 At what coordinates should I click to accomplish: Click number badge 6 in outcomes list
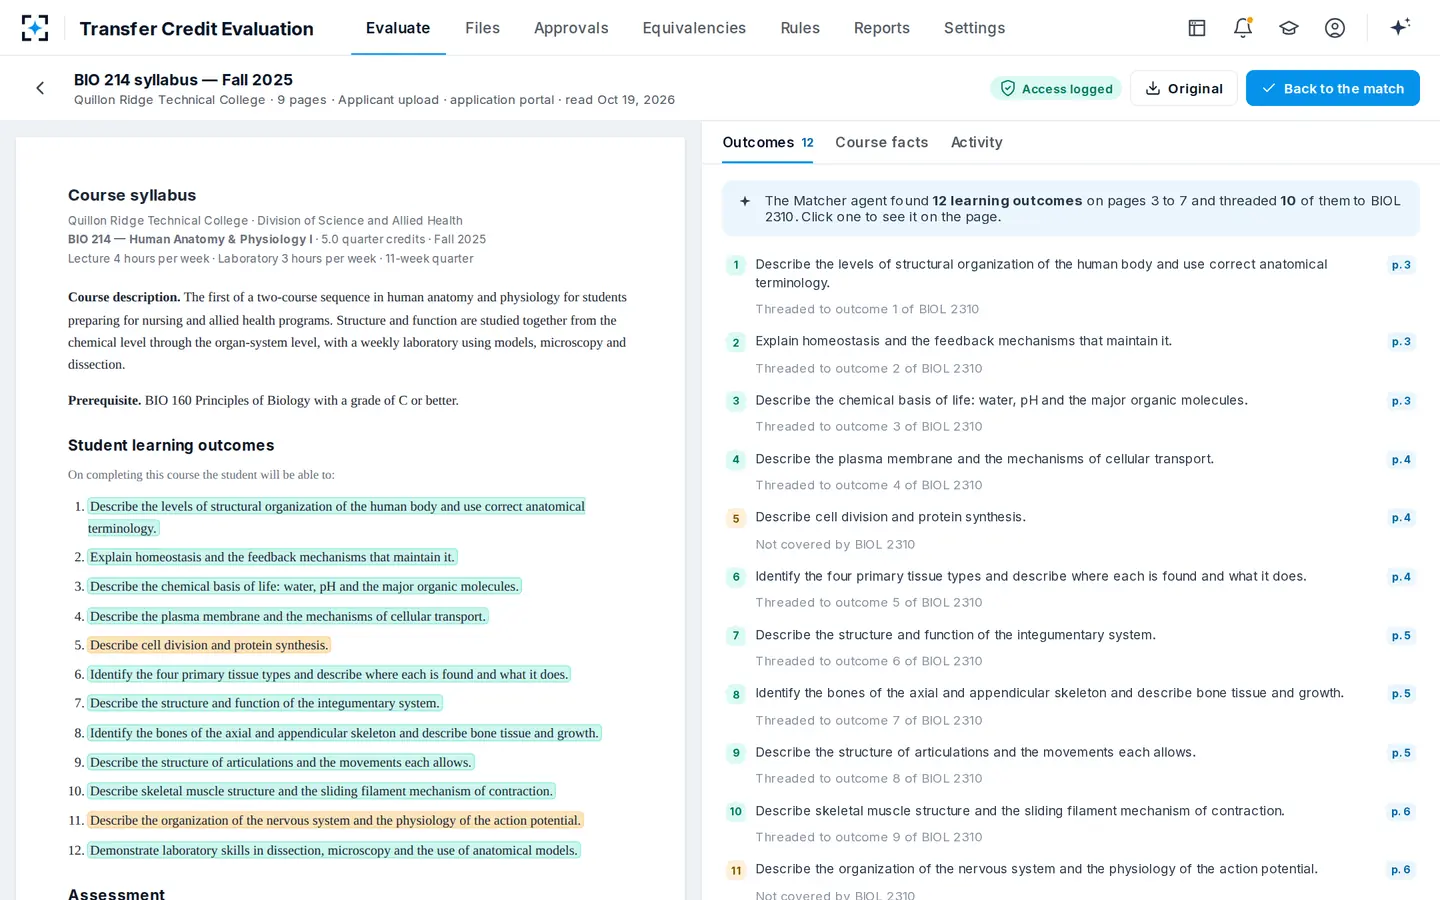(736, 577)
